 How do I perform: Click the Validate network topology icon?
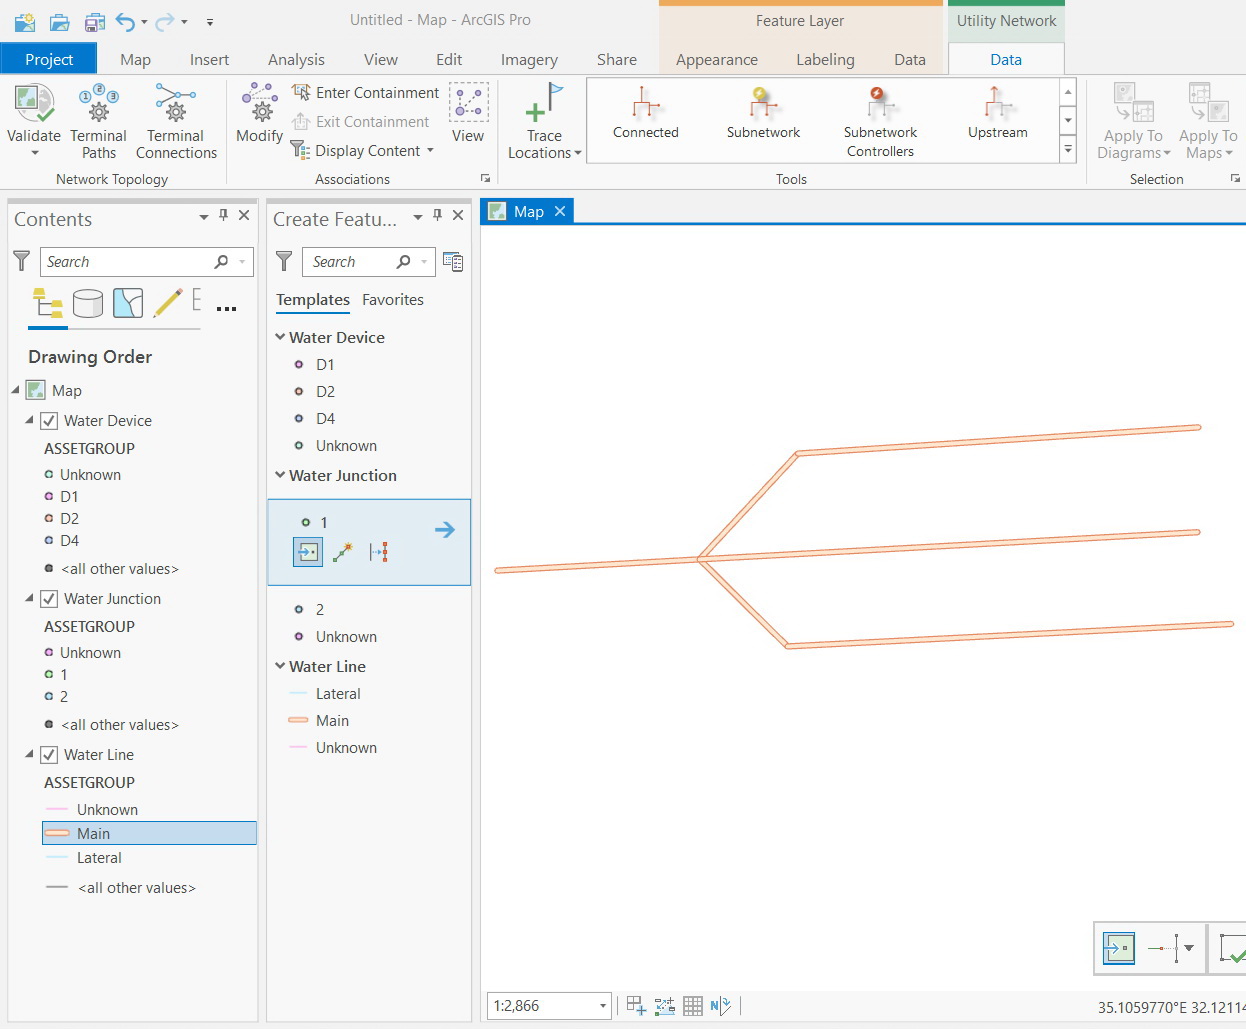pyautogui.click(x=33, y=104)
